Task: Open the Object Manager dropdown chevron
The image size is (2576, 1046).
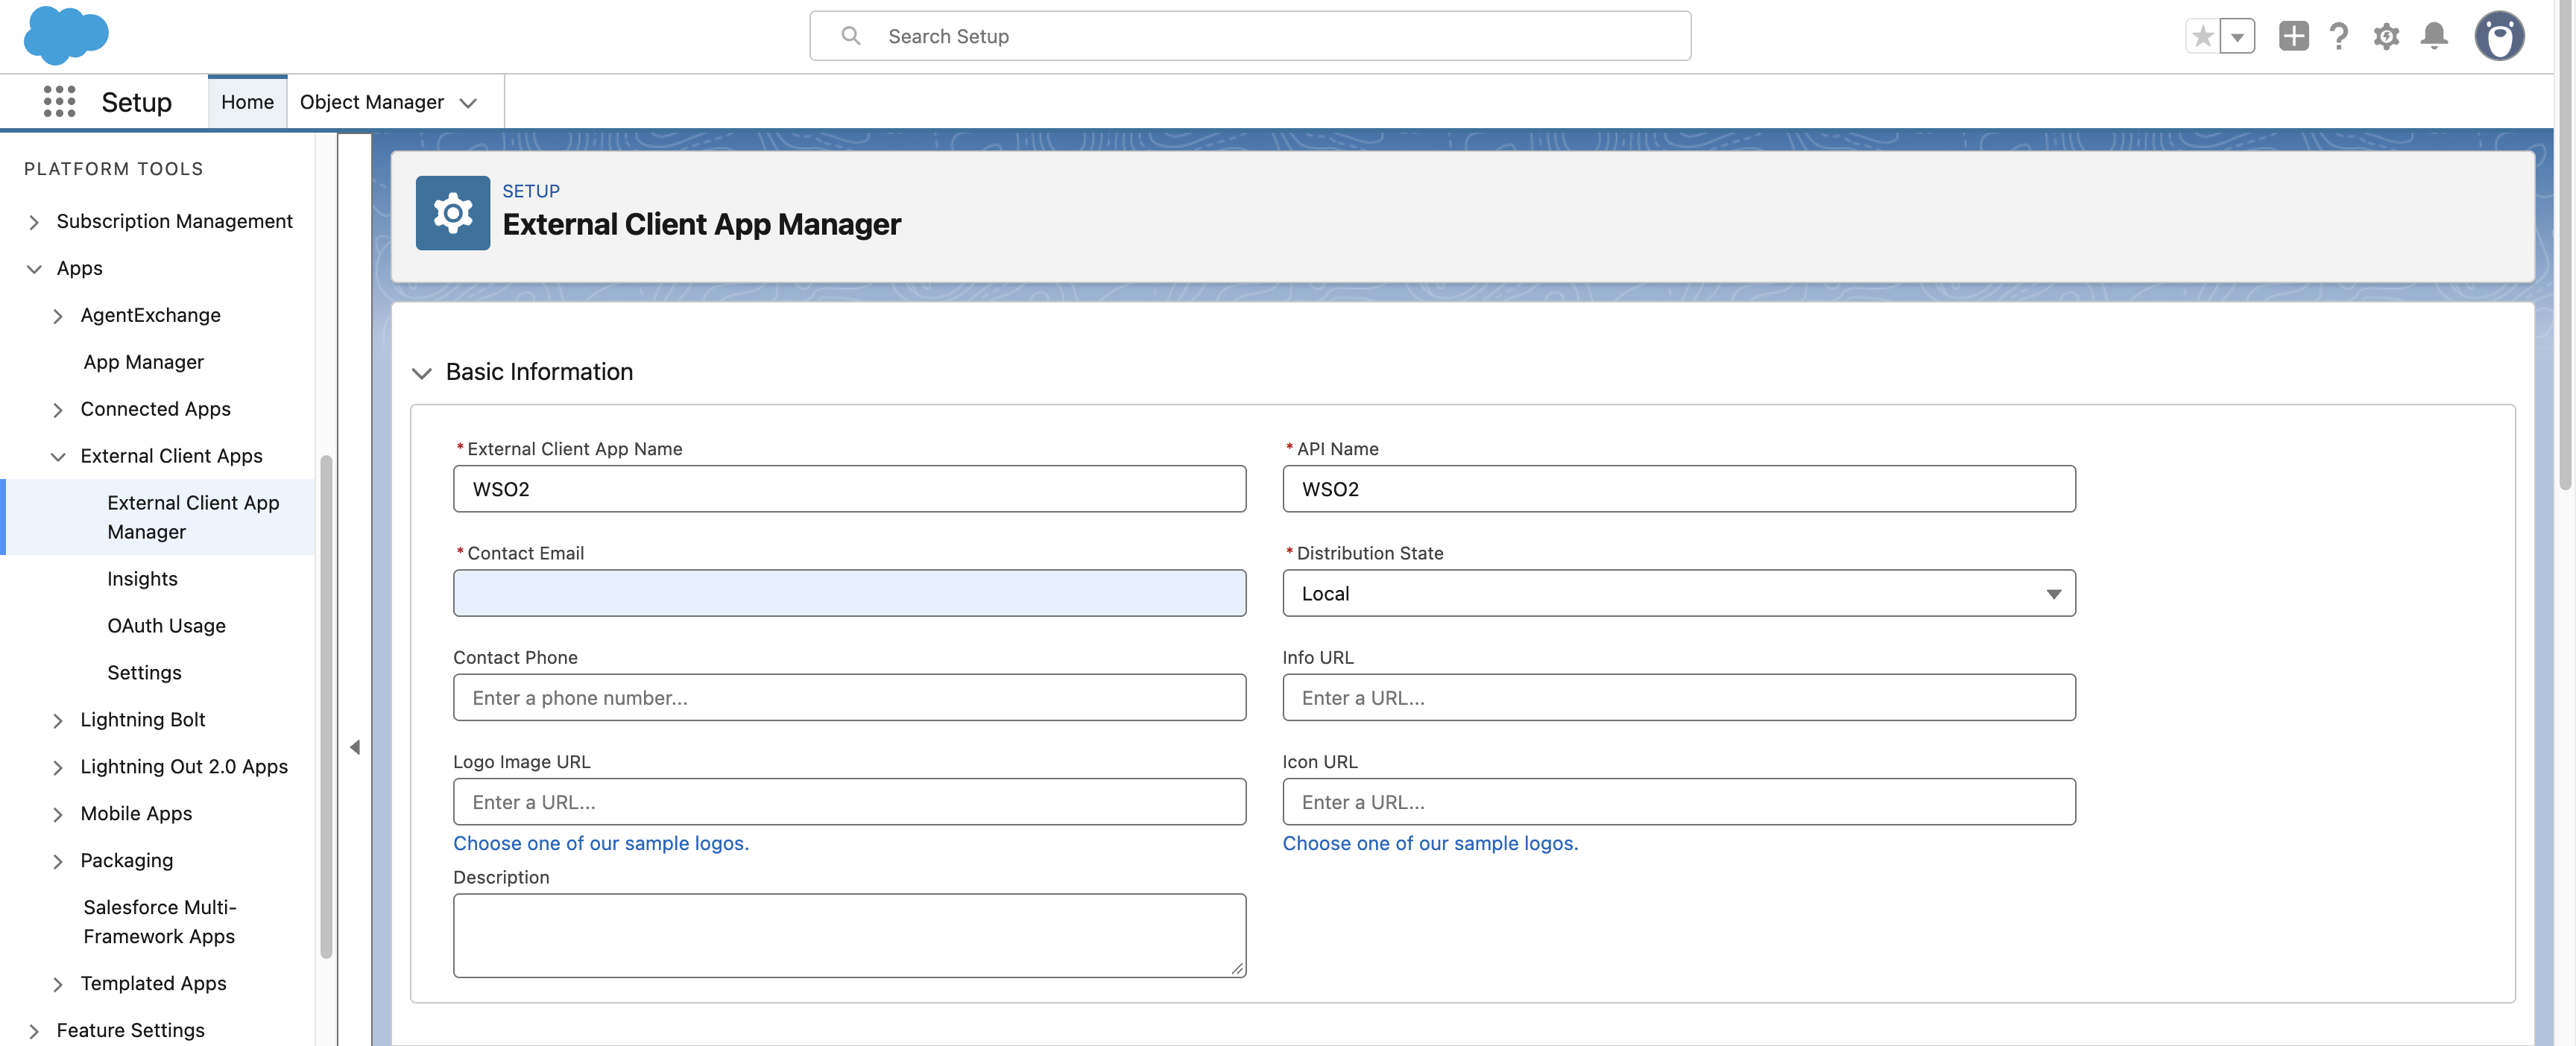Action: pyautogui.click(x=468, y=102)
